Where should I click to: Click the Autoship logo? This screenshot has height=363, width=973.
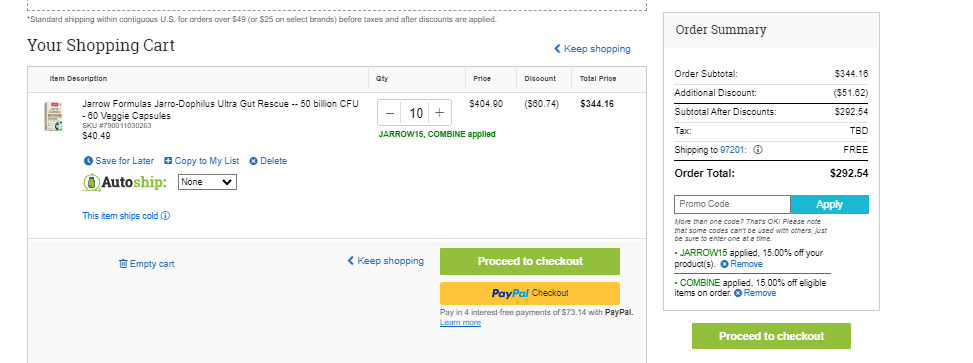pyautogui.click(x=125, y=182)
